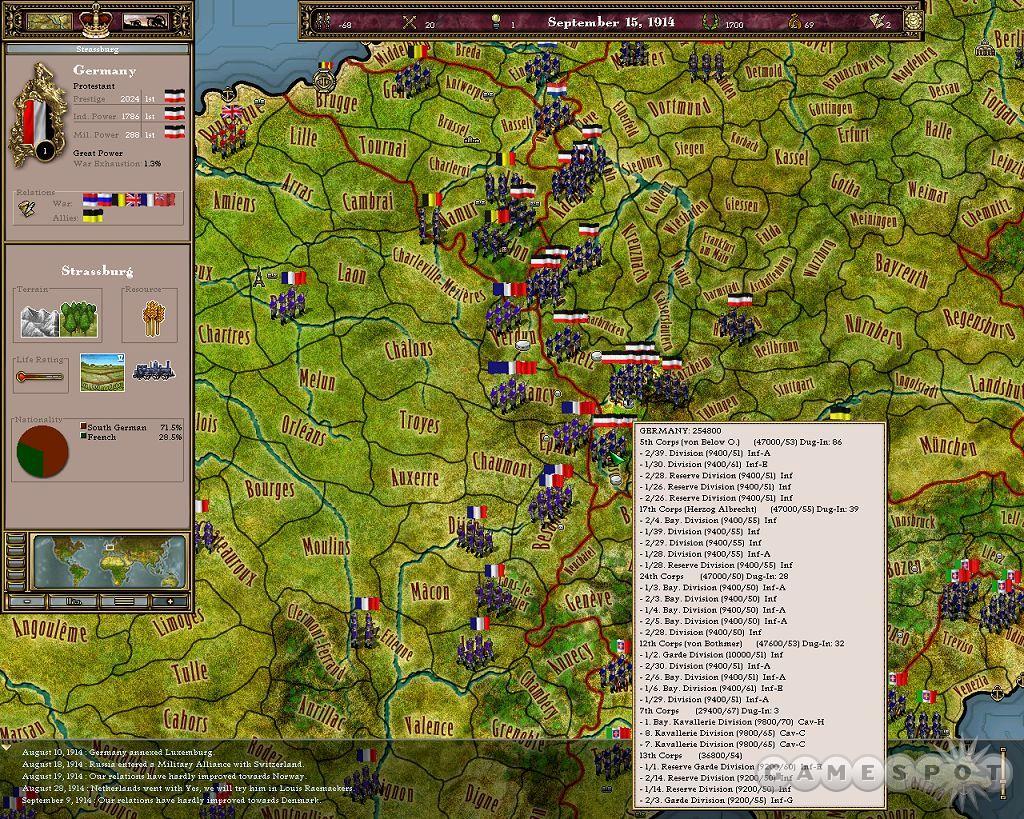The height and width of the screenshot is (819, 1024).
Task: Click the manpower soldiers icon in top bar
Action: point(323,22)
